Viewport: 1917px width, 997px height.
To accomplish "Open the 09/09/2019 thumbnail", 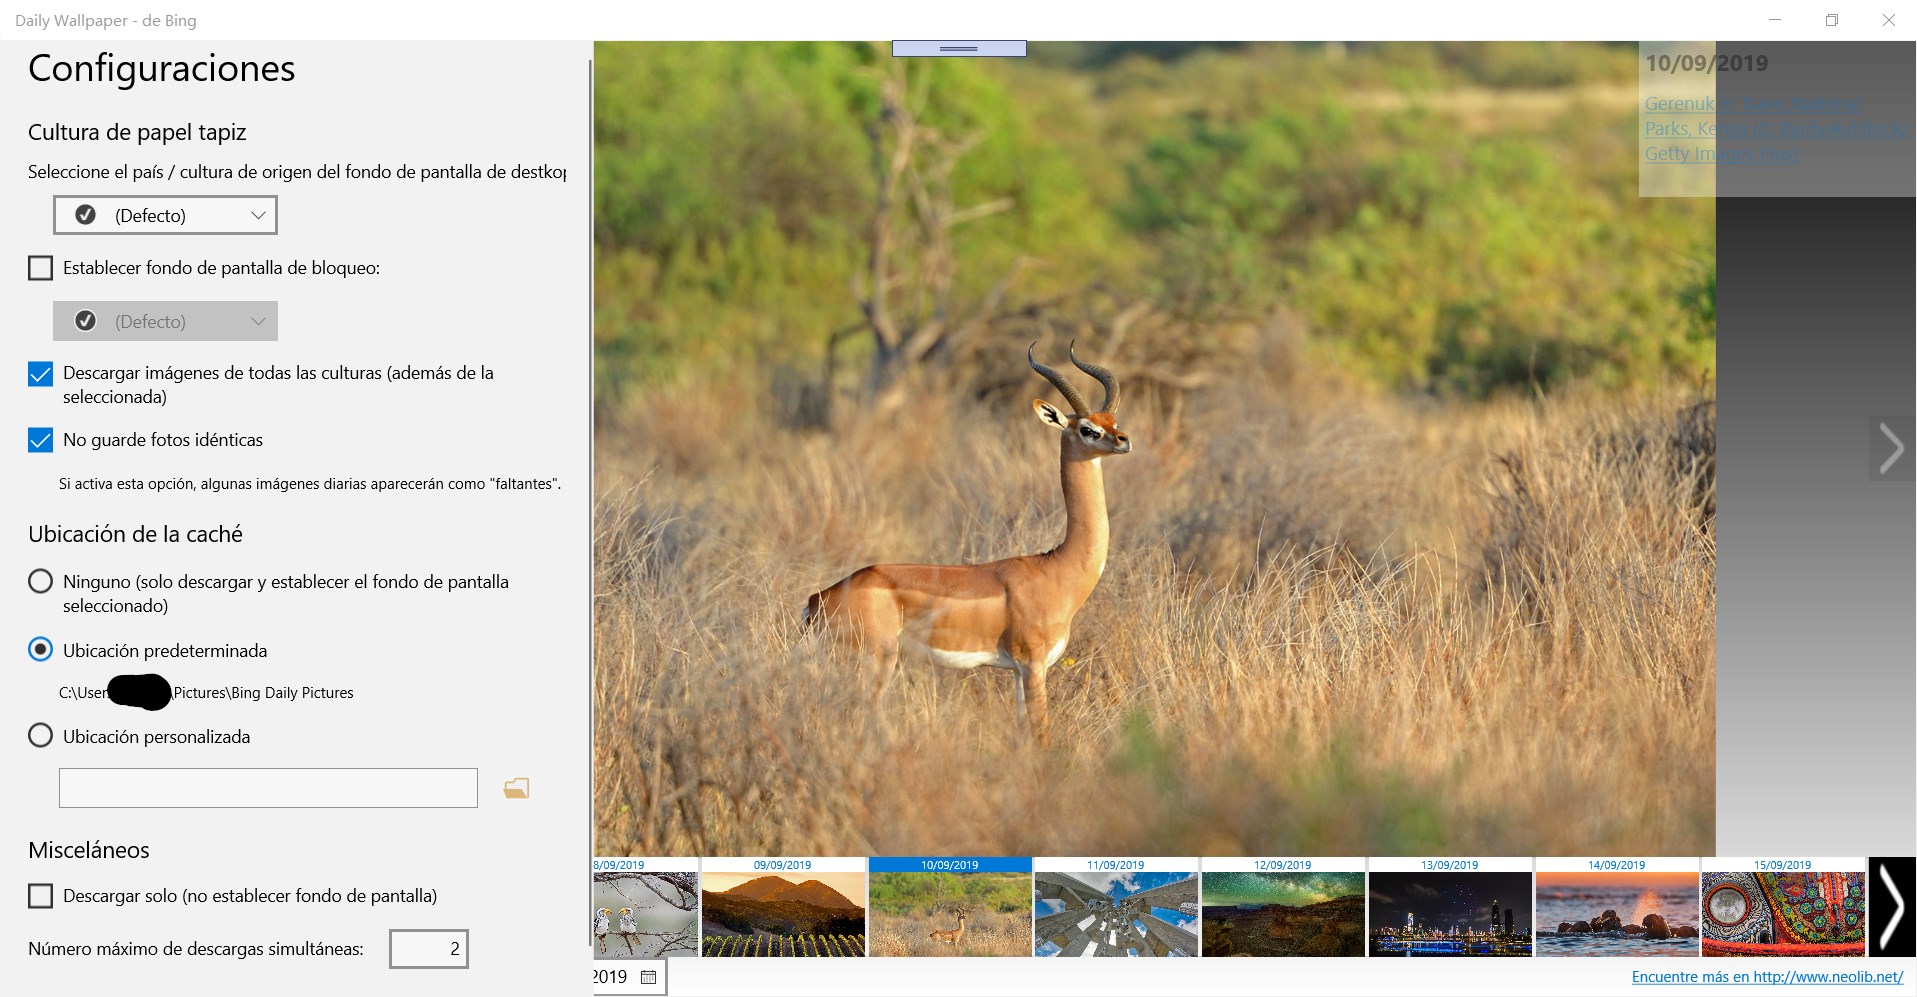I will pyautogui.click(x=783, y=907).
